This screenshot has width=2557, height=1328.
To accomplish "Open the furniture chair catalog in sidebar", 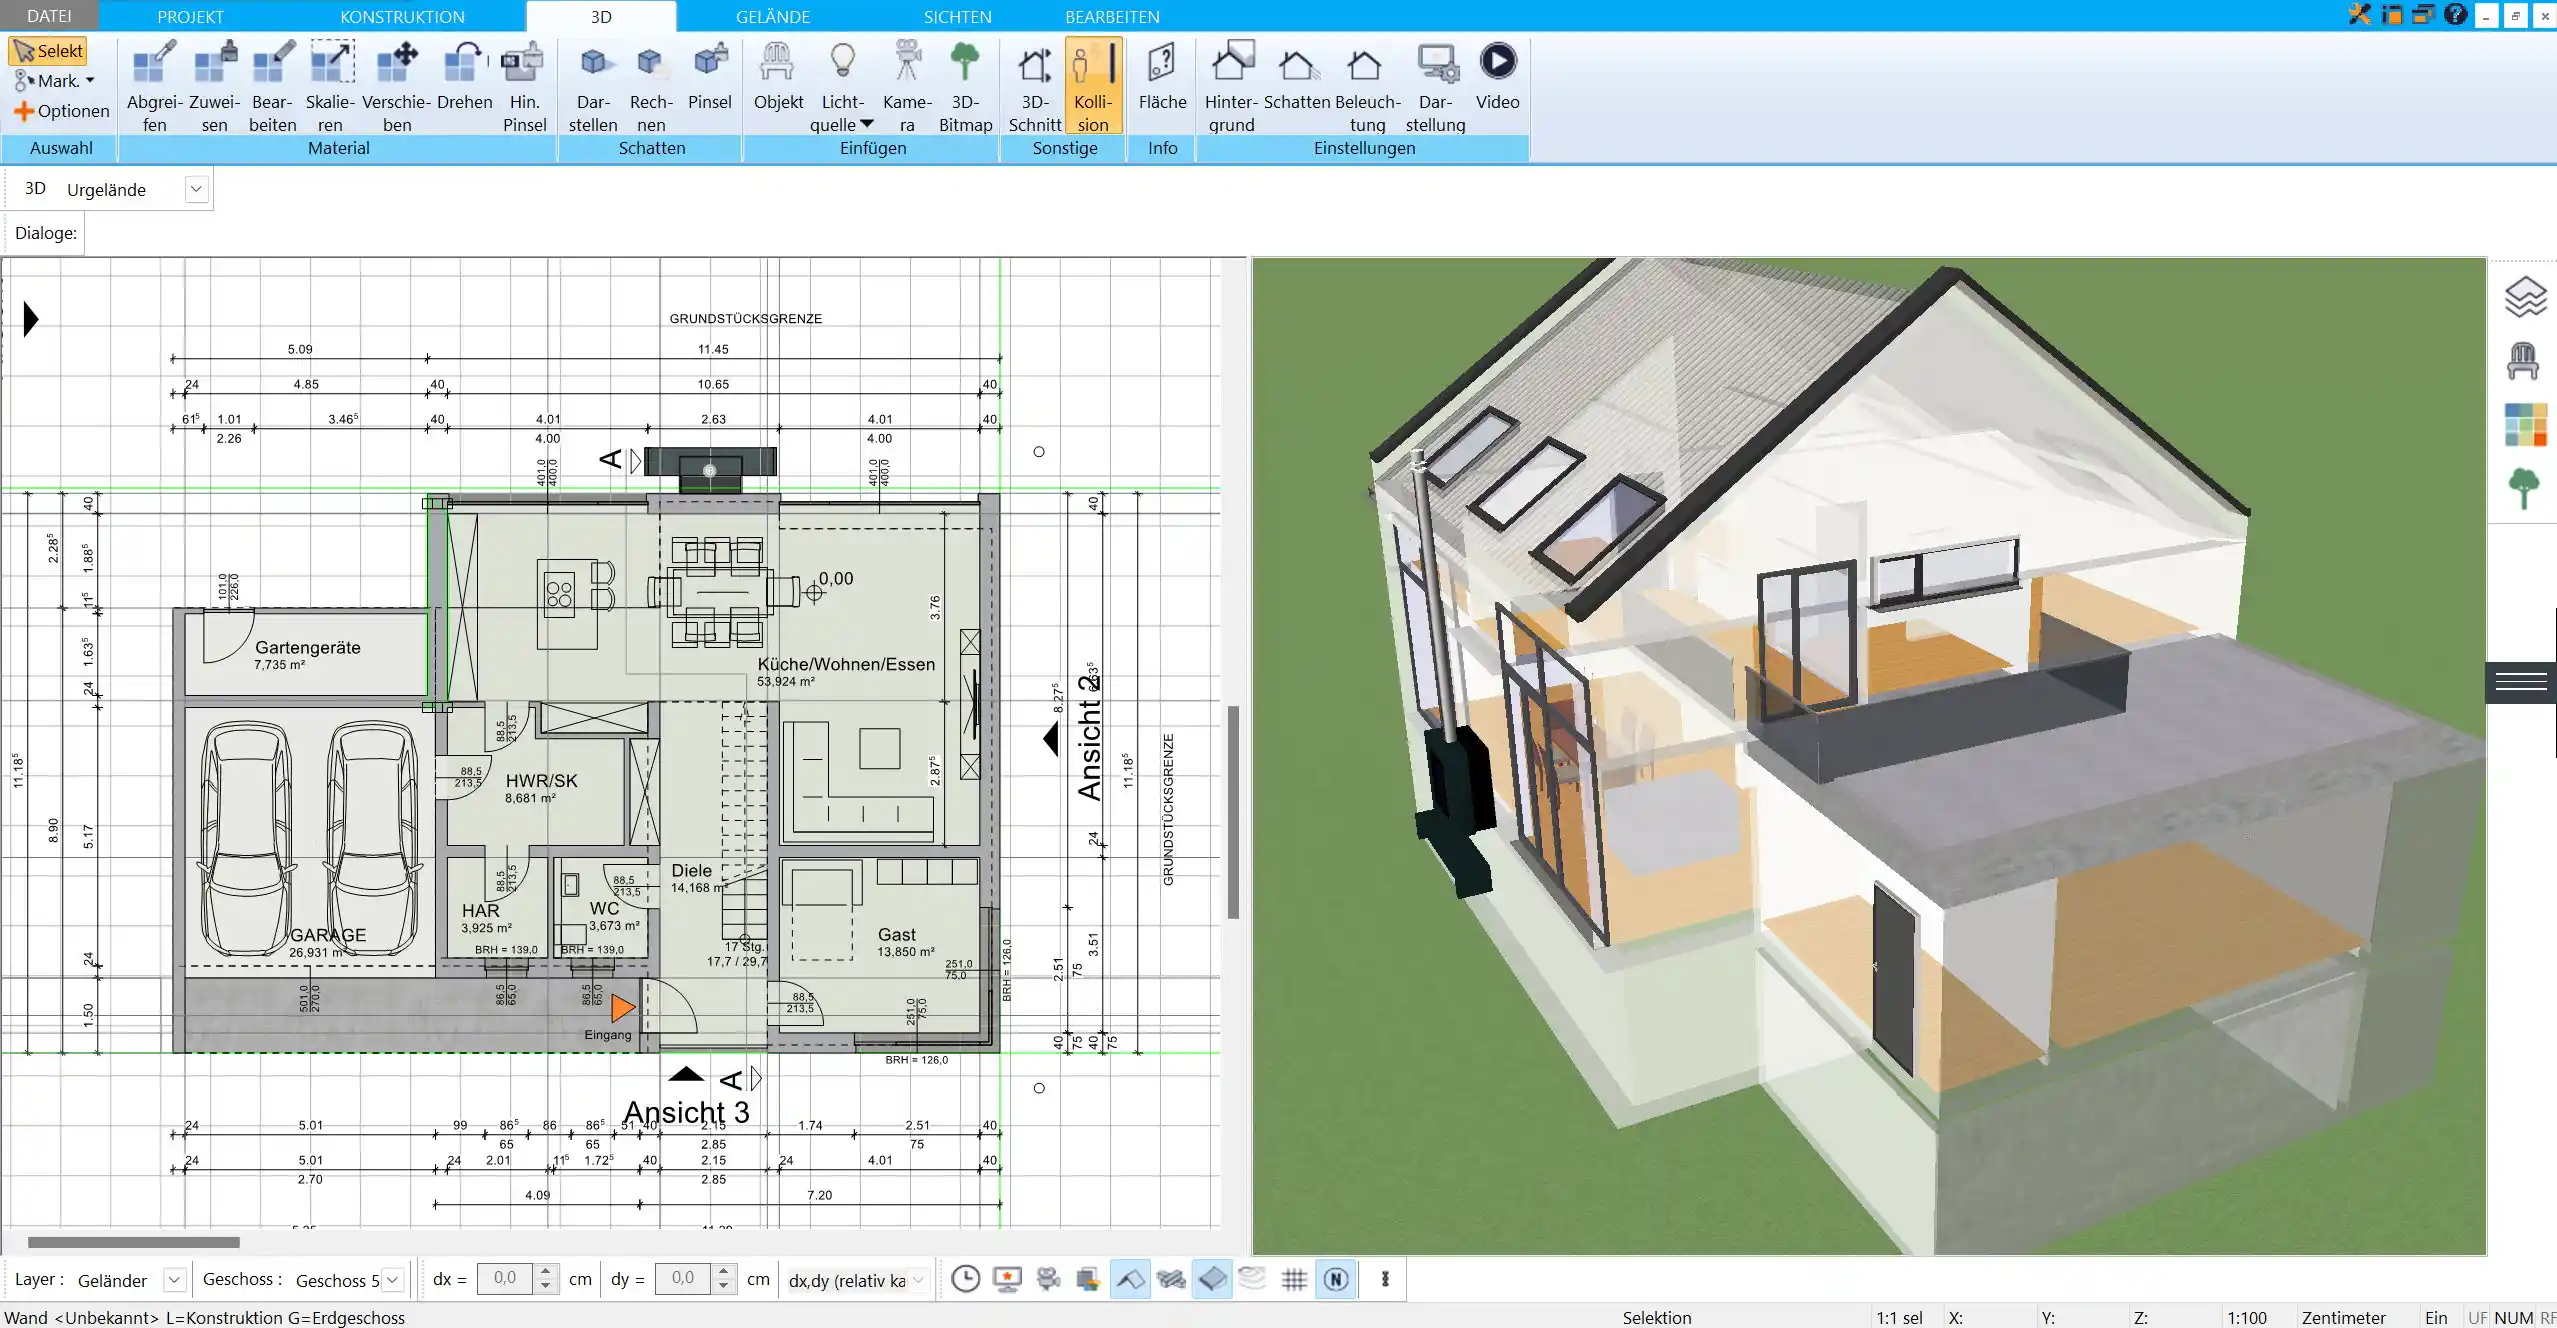I will [x=2524, y=361].
